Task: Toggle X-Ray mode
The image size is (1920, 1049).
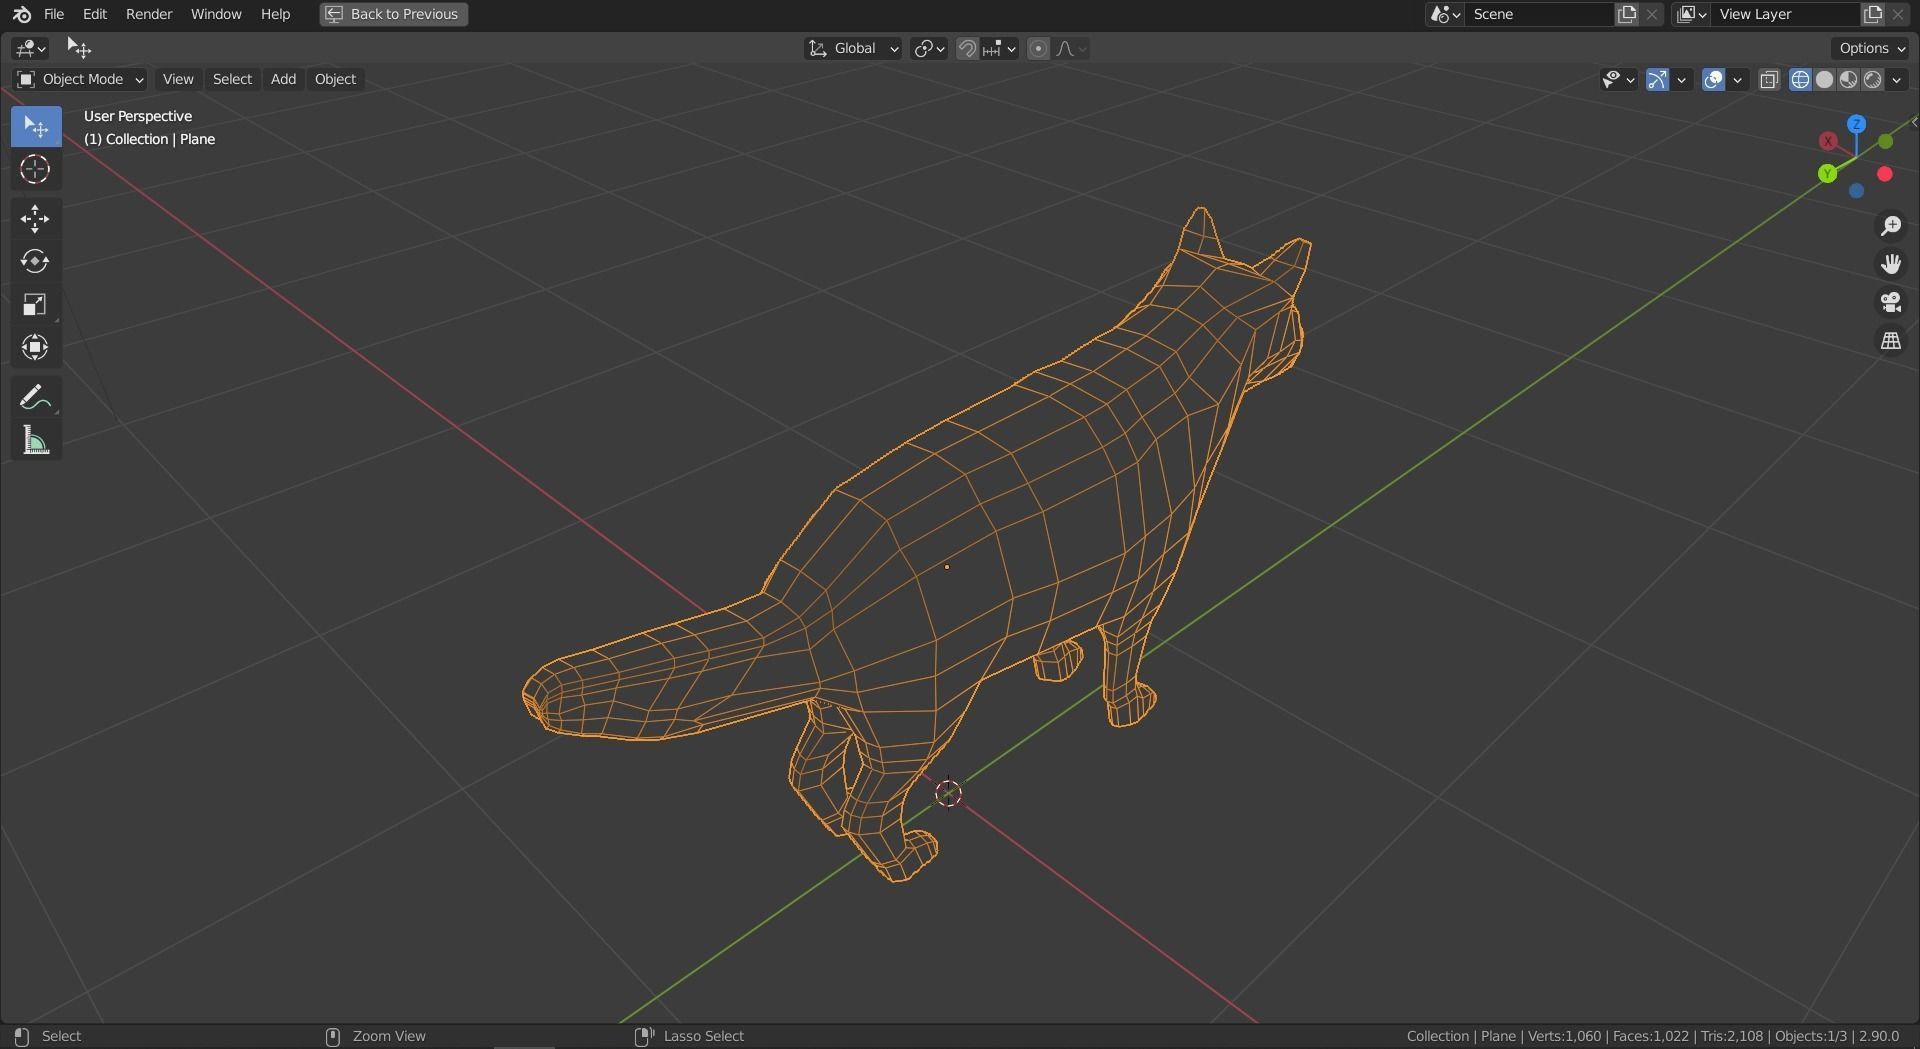Action: (x=1769, y=80)
